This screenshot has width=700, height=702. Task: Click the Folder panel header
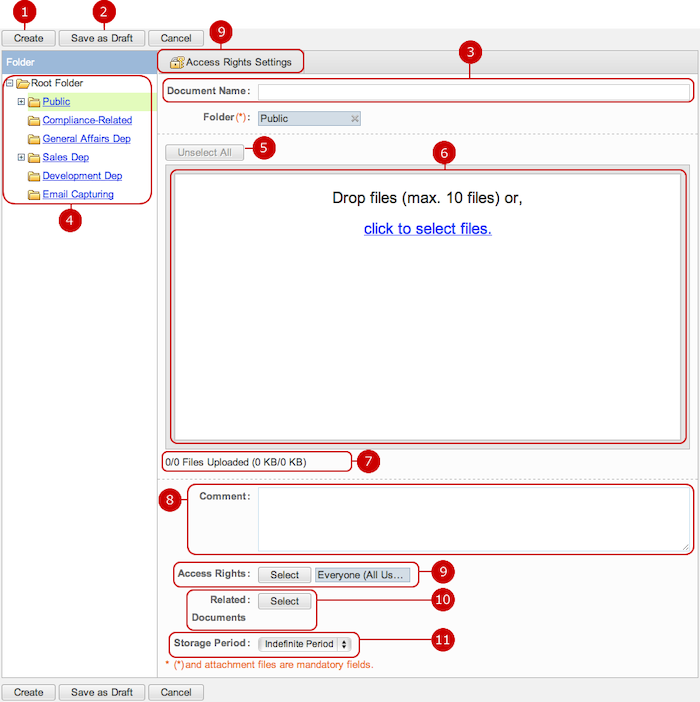click(x=79, y=62)
